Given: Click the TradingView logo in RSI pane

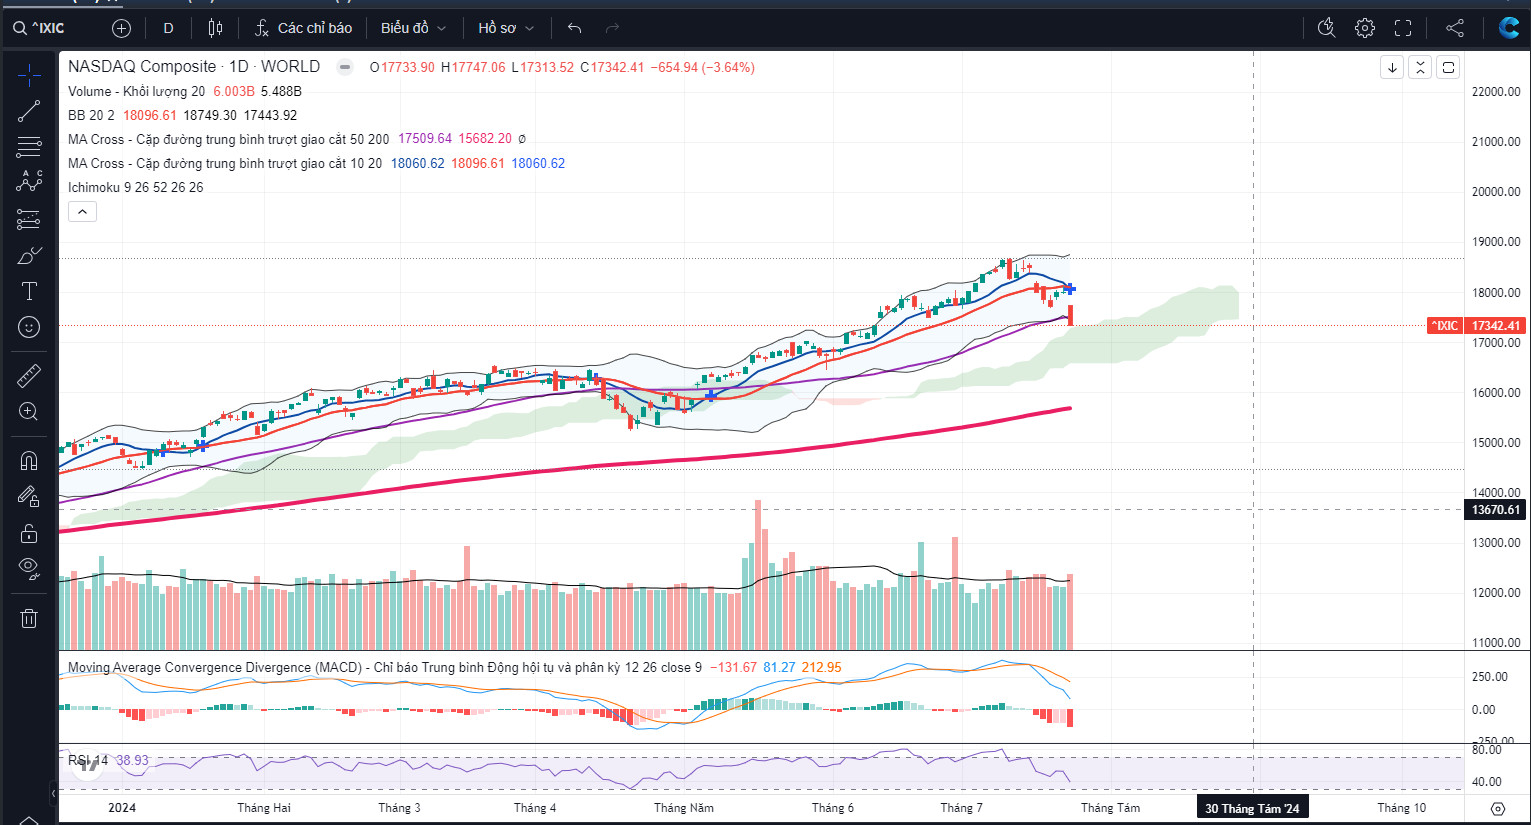Looking at the screenshot, I should point(88,764).
